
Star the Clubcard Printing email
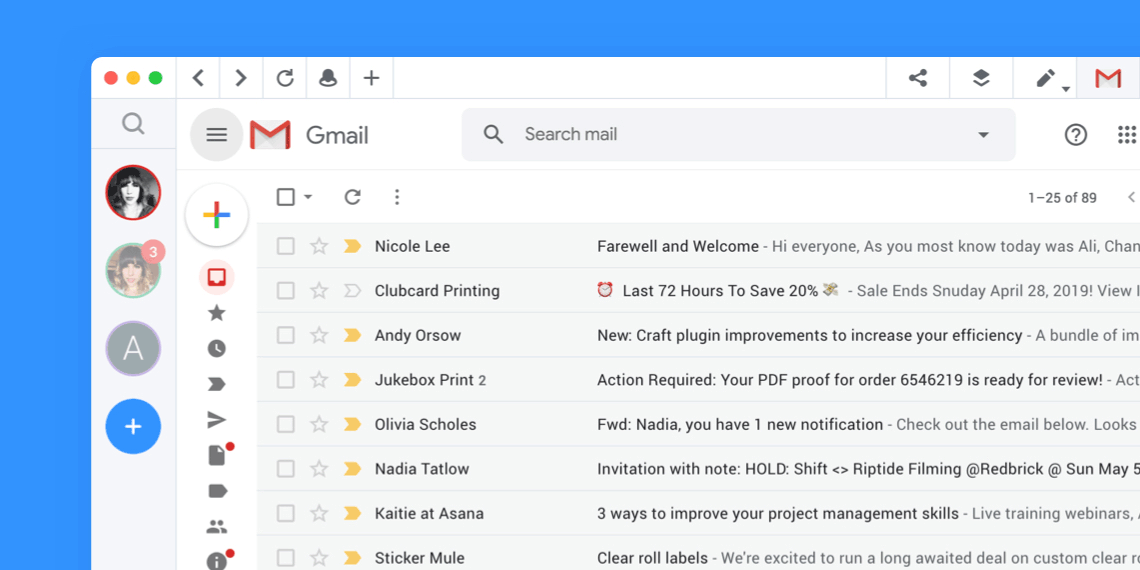click(x=319, y=290)
